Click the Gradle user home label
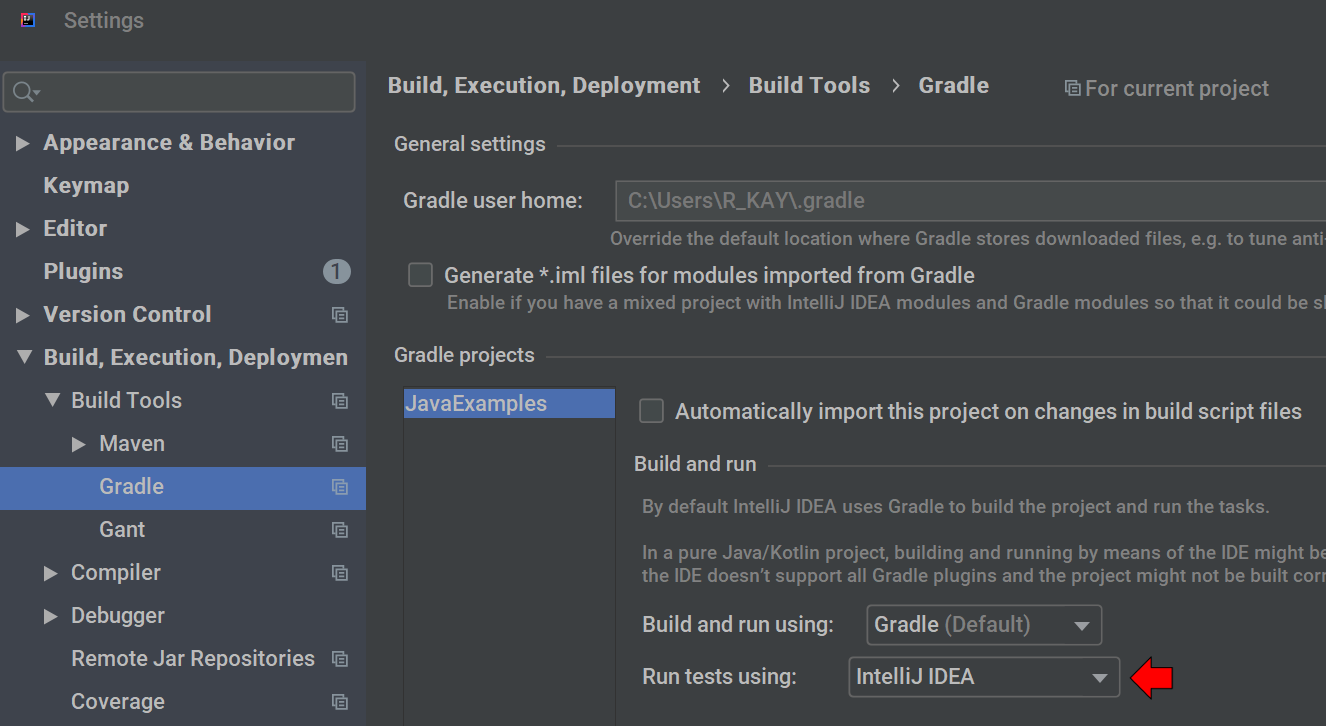This screenshot has width=1326, height=726. (493, 201)
